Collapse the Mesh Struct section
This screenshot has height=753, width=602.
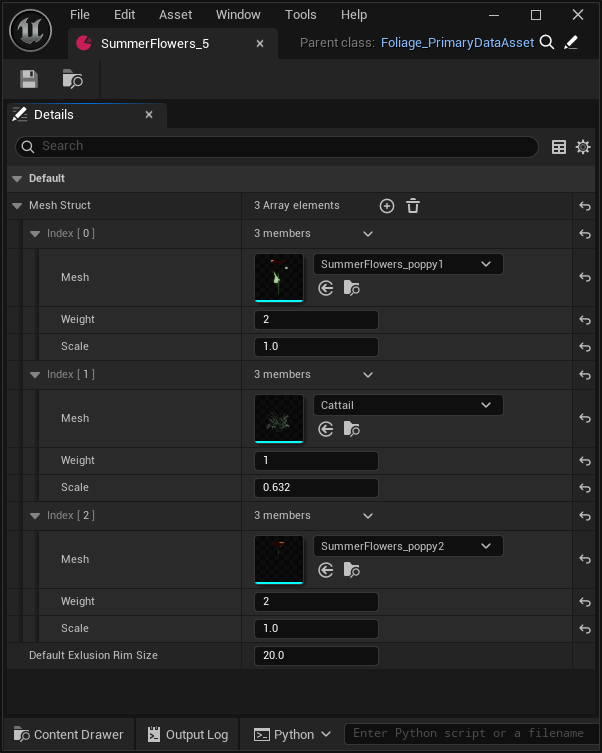[x=17, y=206]
